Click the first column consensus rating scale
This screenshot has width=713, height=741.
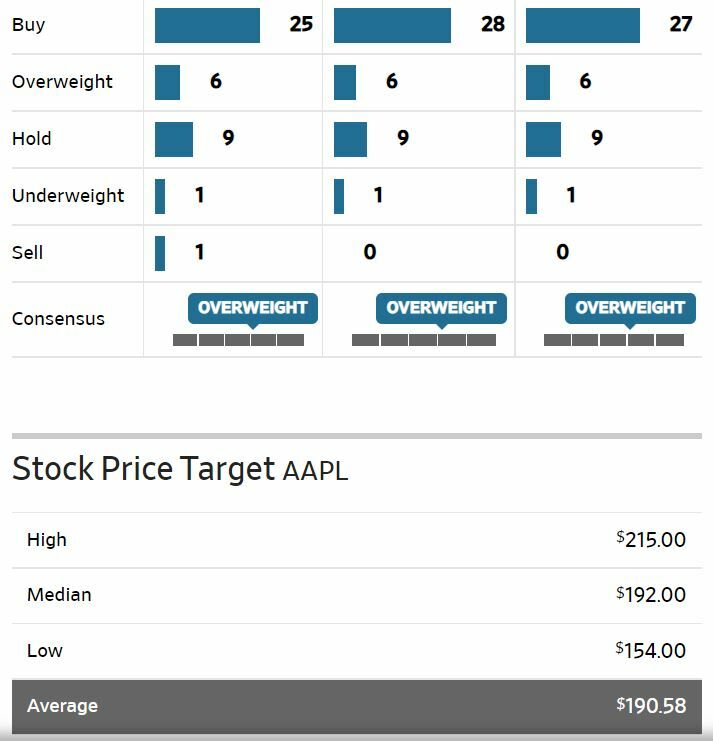click(x=238, y=340)
